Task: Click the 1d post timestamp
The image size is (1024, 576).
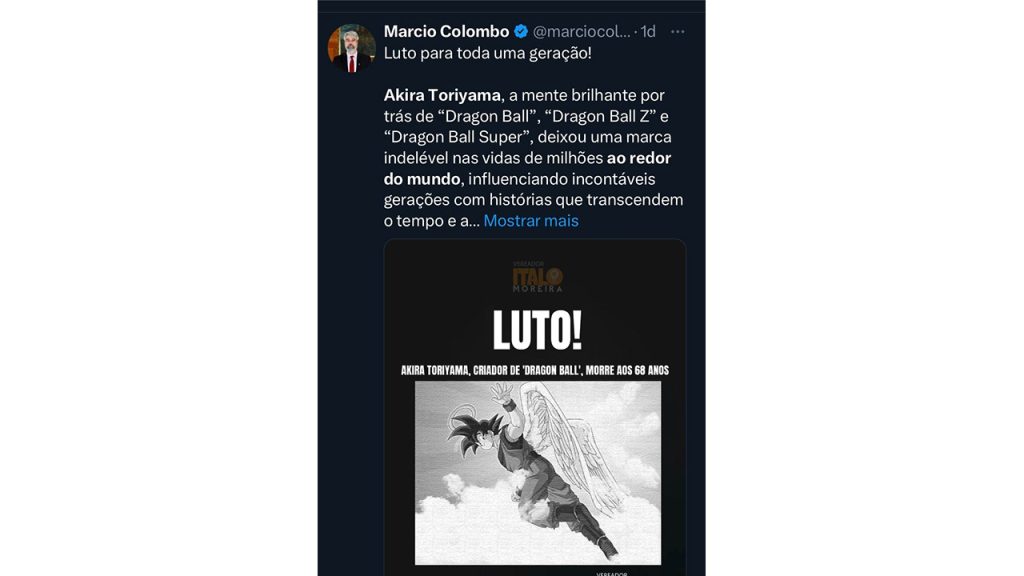Action: [x=647, y=31]
